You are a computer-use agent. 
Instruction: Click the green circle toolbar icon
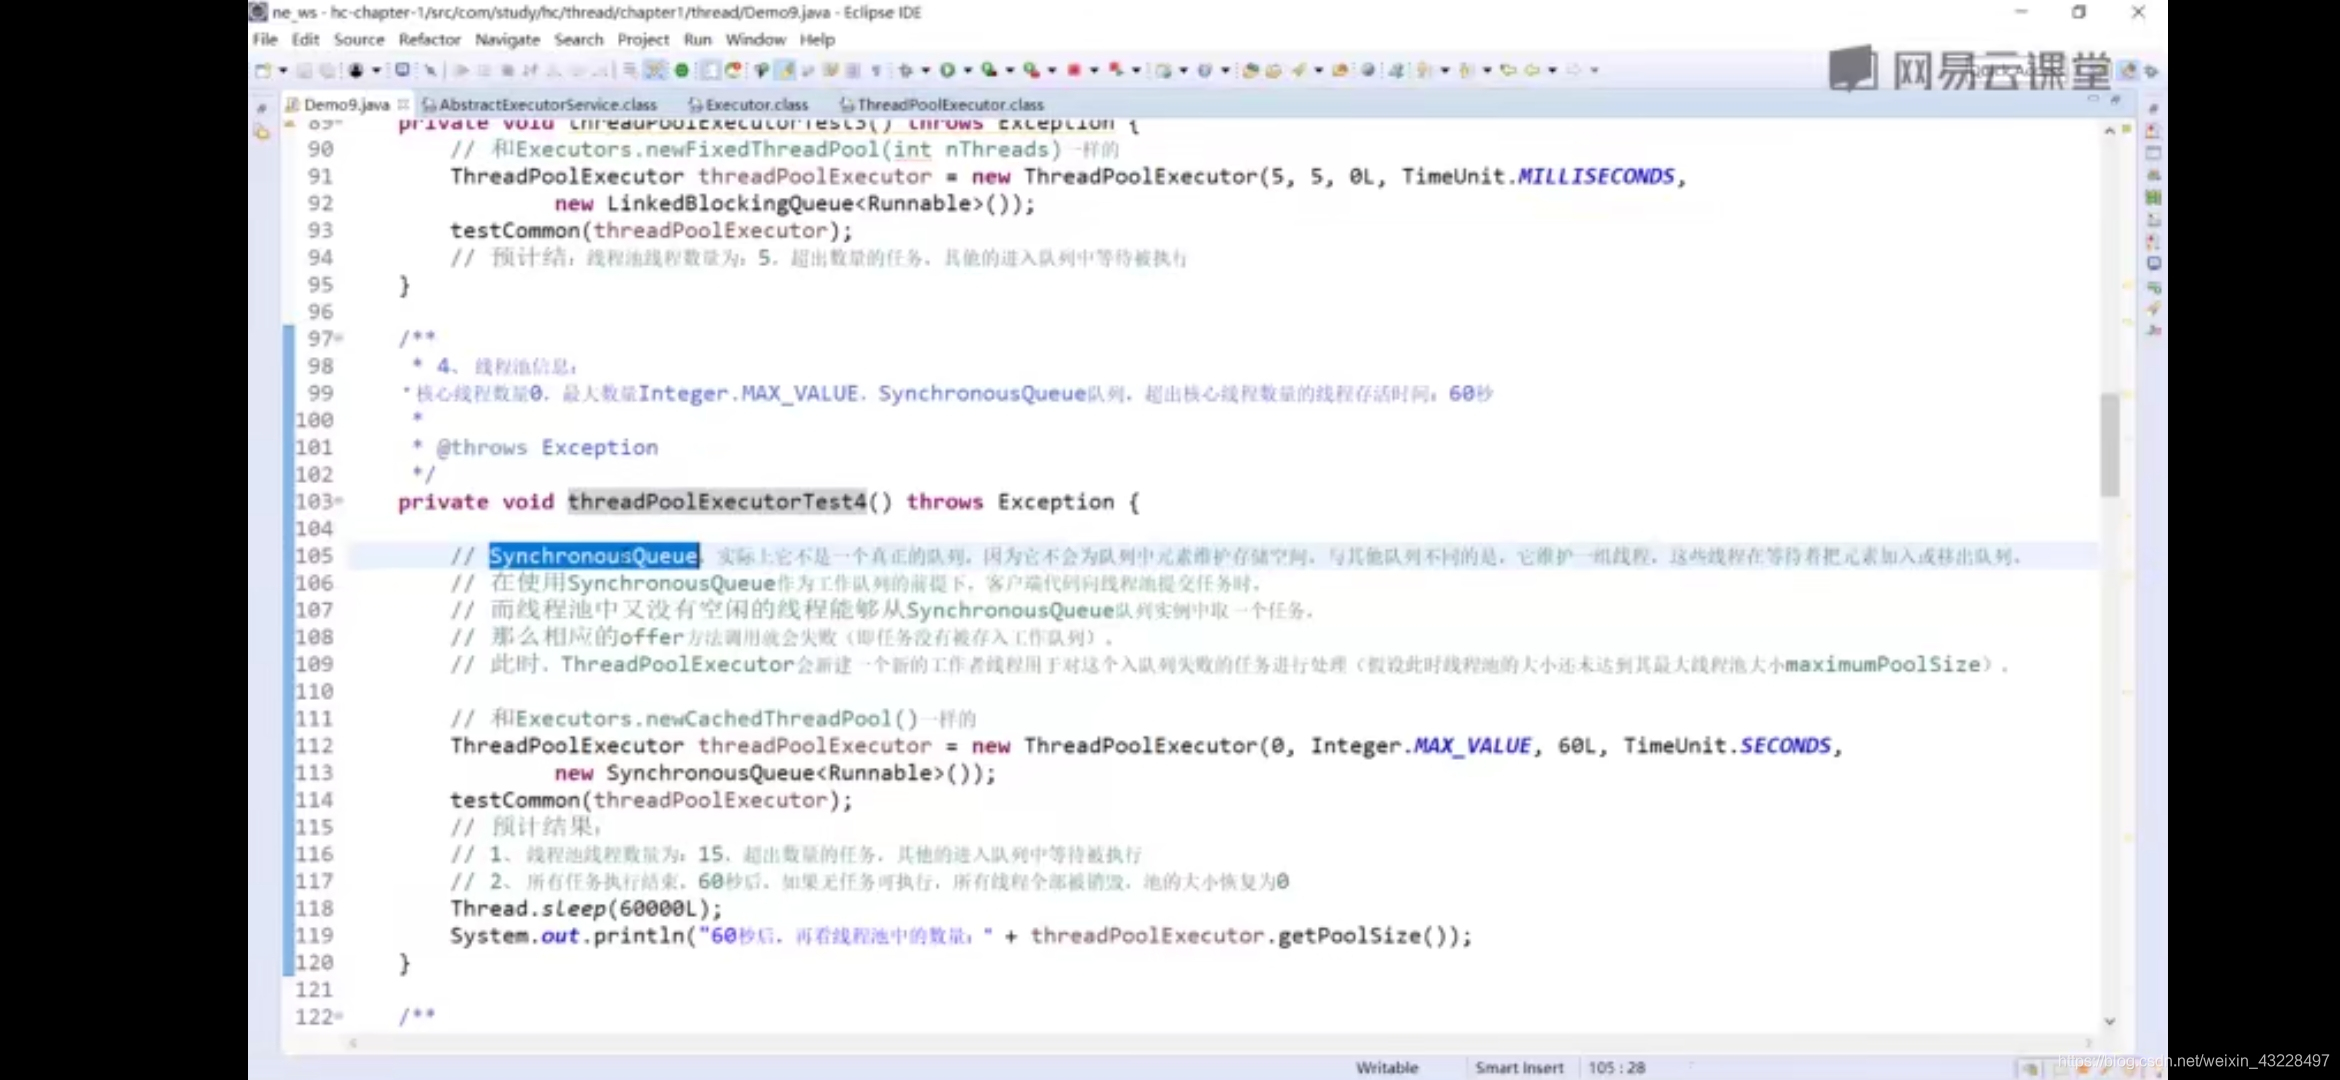click(682, 70)
